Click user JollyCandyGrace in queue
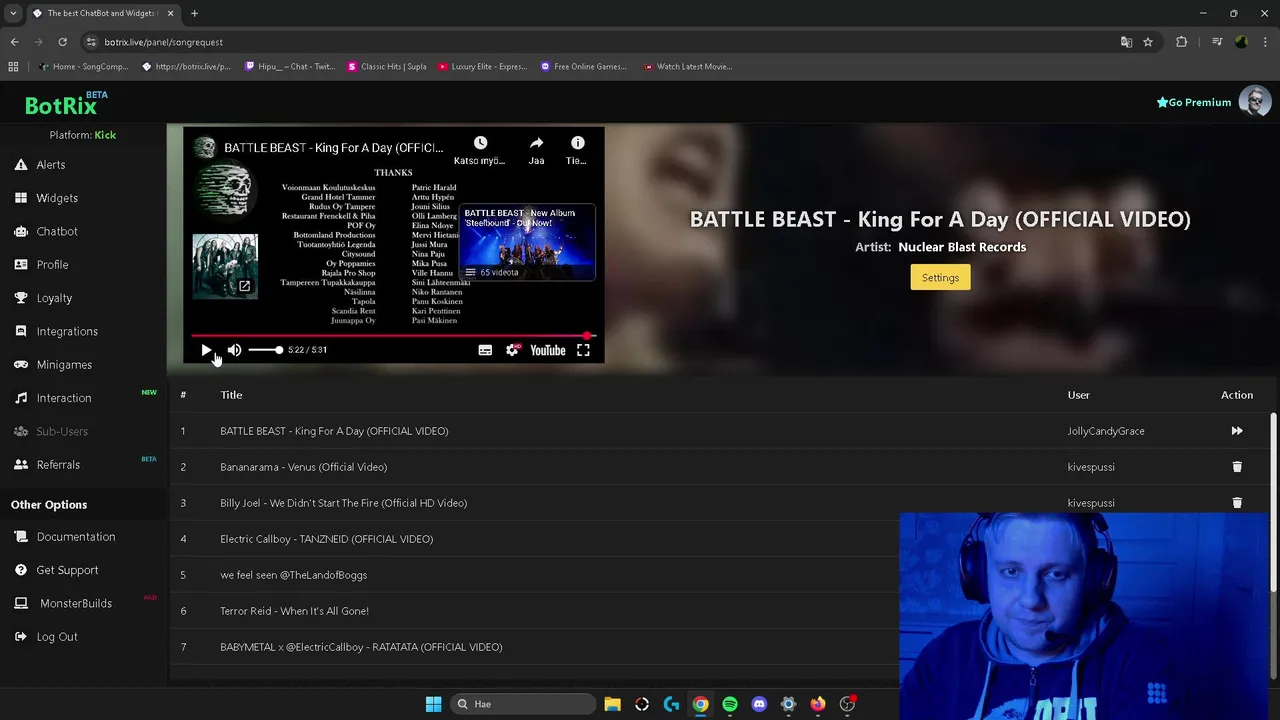 point(1106,431)
